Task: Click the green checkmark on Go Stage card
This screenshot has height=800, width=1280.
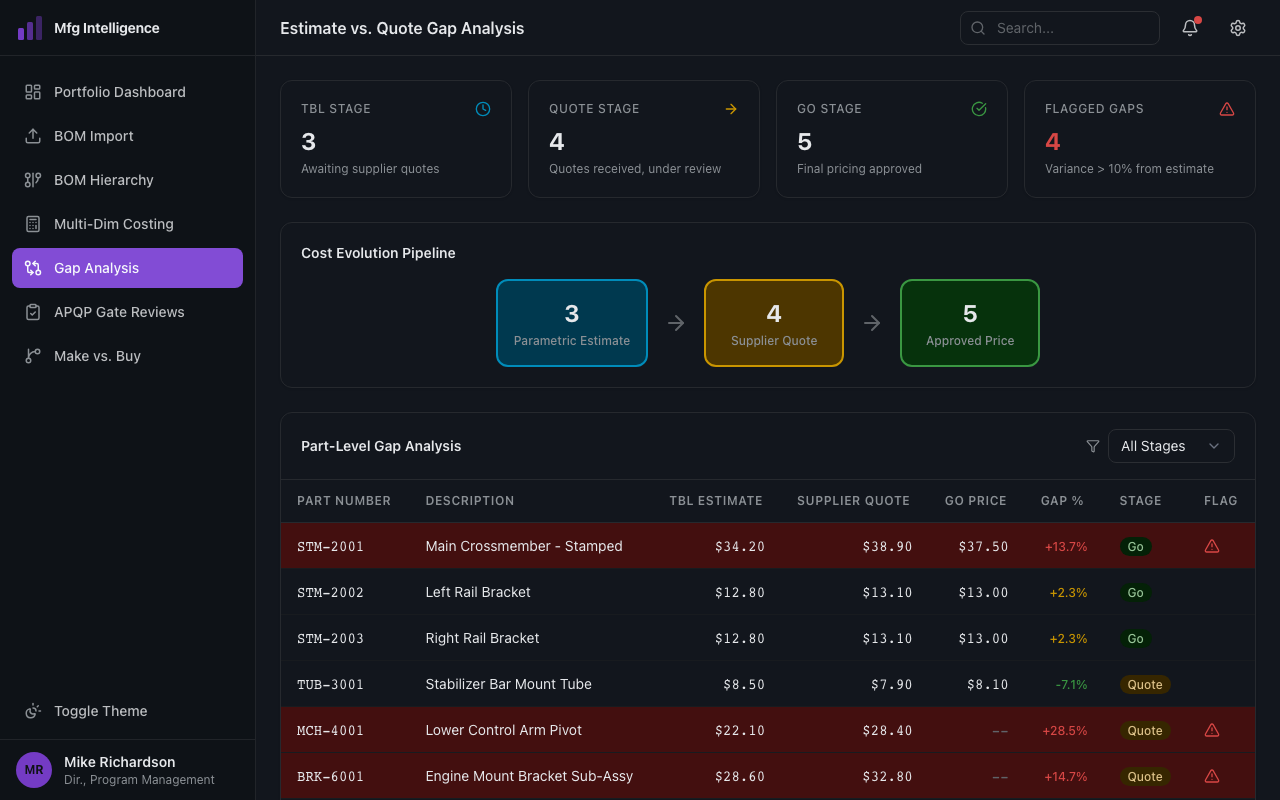Action: (979, 109)
